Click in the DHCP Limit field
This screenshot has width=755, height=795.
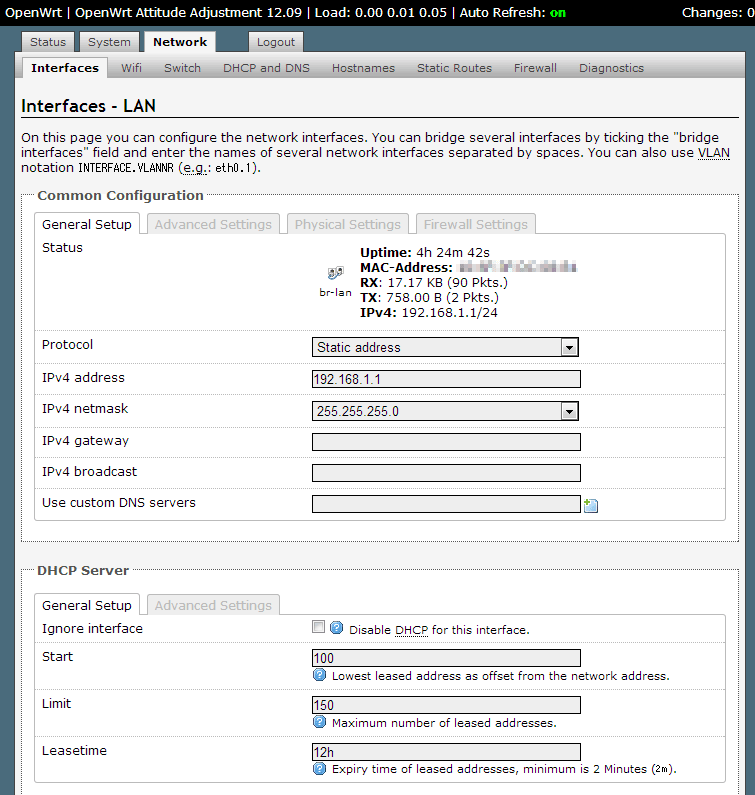pos(446,705)
